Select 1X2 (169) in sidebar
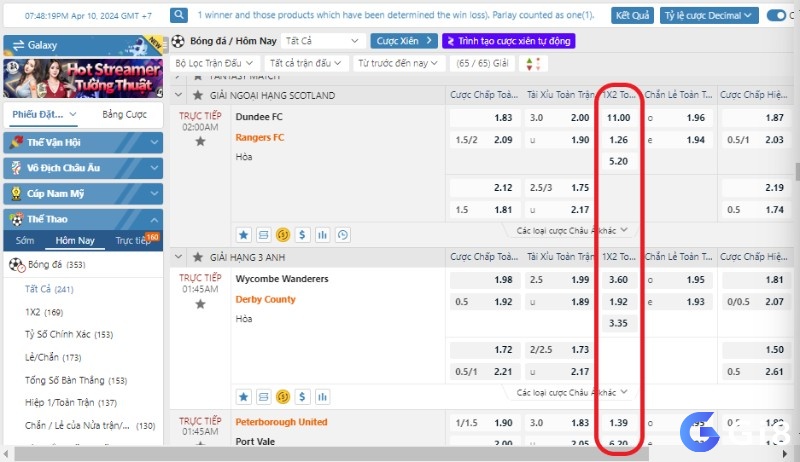Image resolution: width=800 pixels, height=462 pixels. [x=44, y=312]
